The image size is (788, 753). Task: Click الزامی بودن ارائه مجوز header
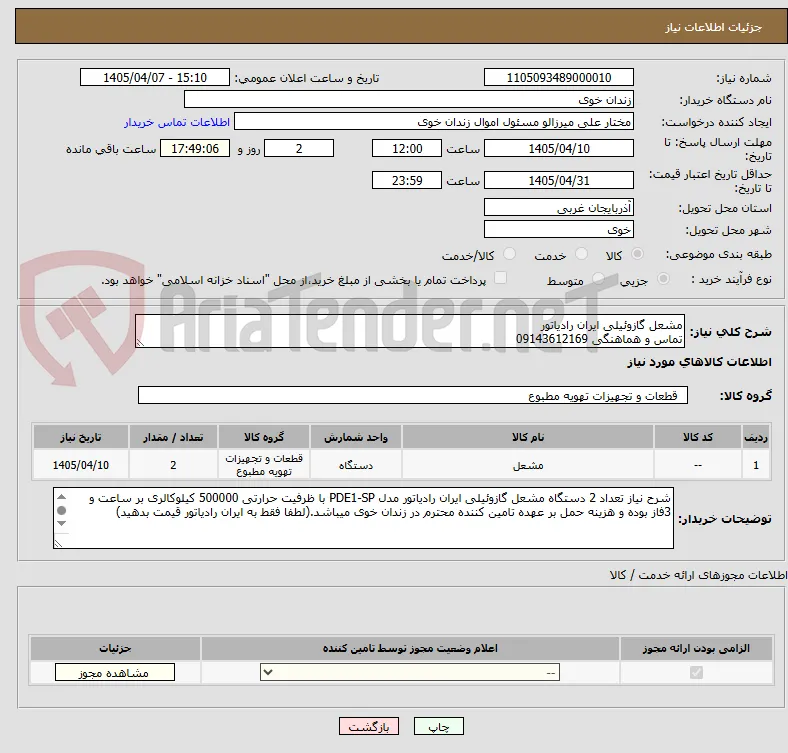pos(696,648)
